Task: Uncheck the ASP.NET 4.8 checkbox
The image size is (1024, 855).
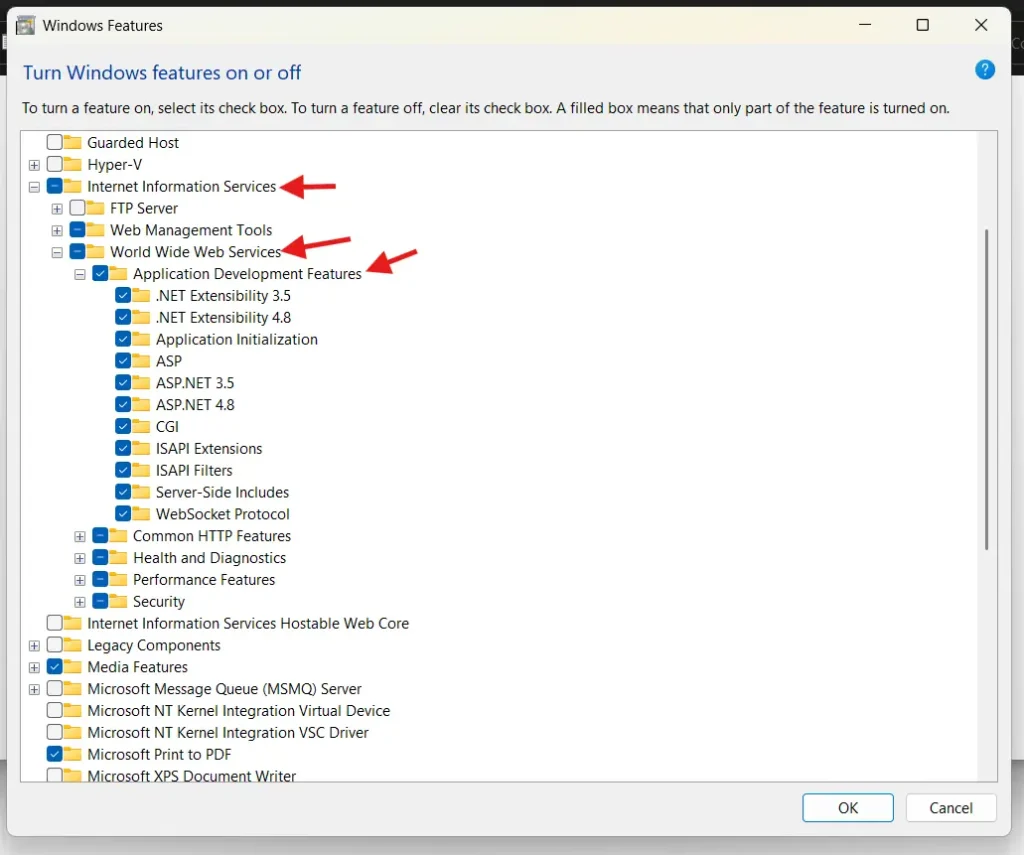Action: (x=123, y=404)
